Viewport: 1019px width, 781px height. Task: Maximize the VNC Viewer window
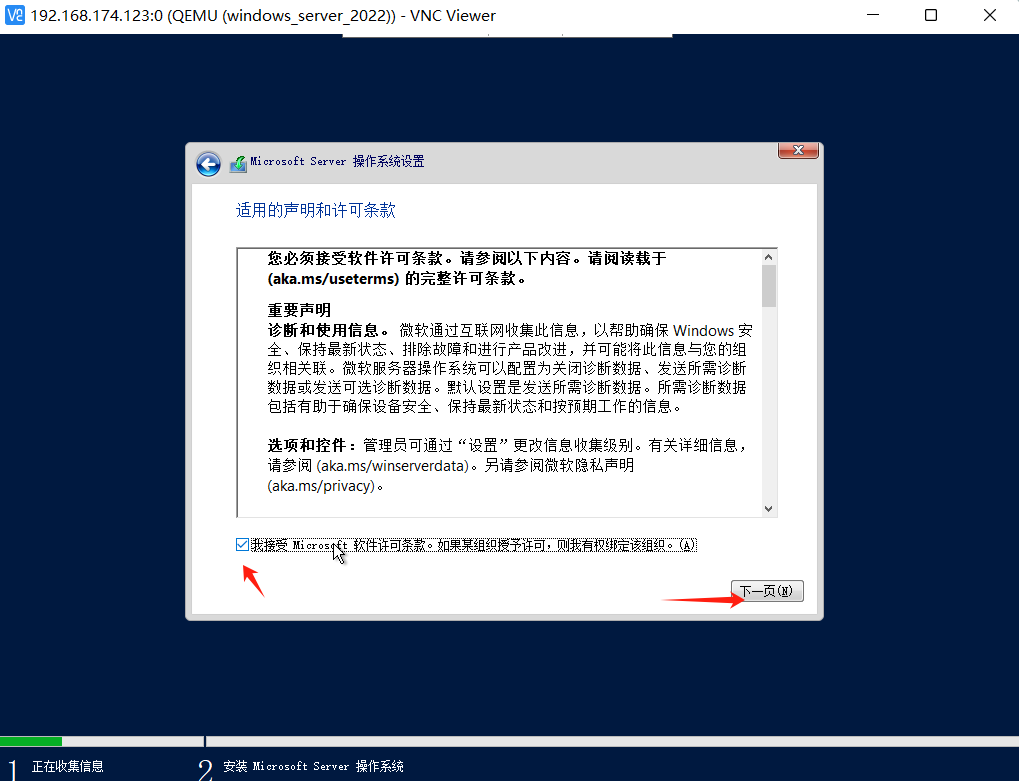click(x=931, y=15)
